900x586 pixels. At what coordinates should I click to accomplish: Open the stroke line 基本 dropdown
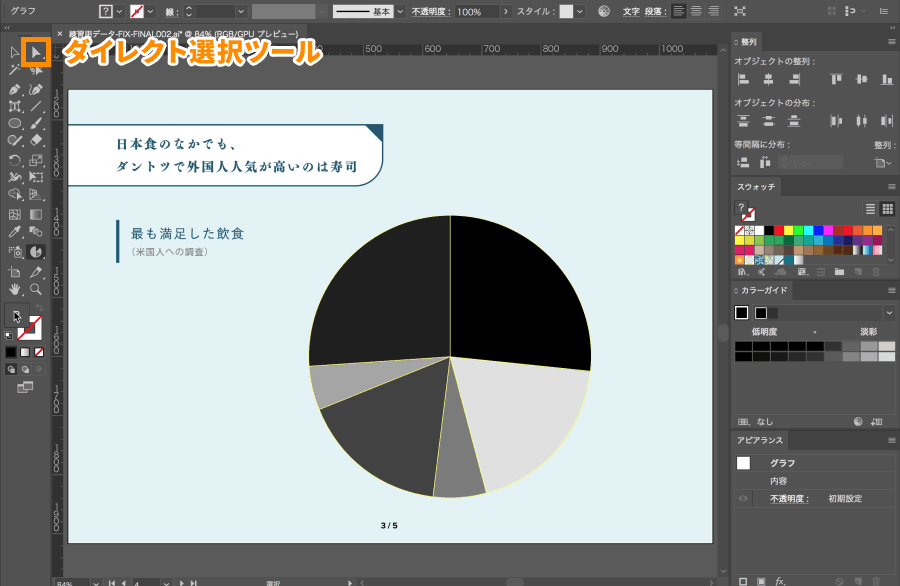(x=400, y=11)
